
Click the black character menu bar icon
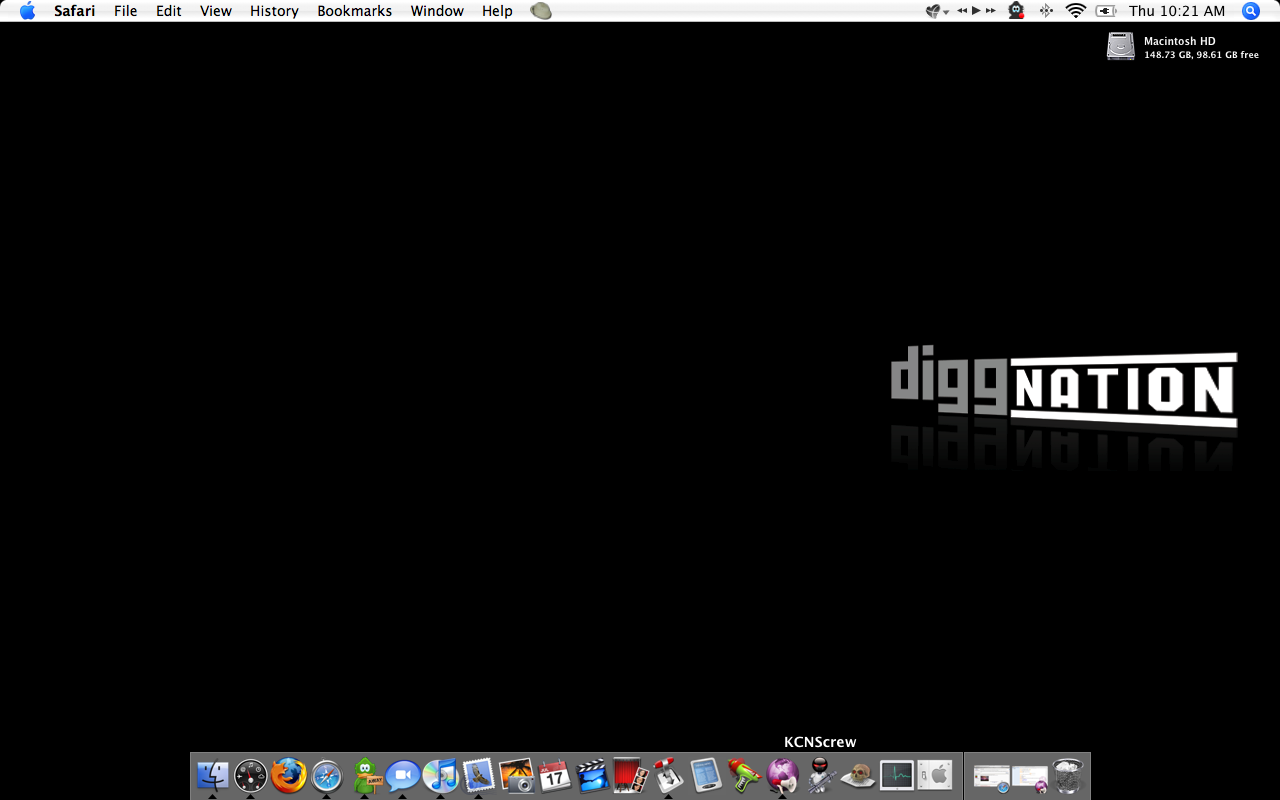click(1016, 11)
